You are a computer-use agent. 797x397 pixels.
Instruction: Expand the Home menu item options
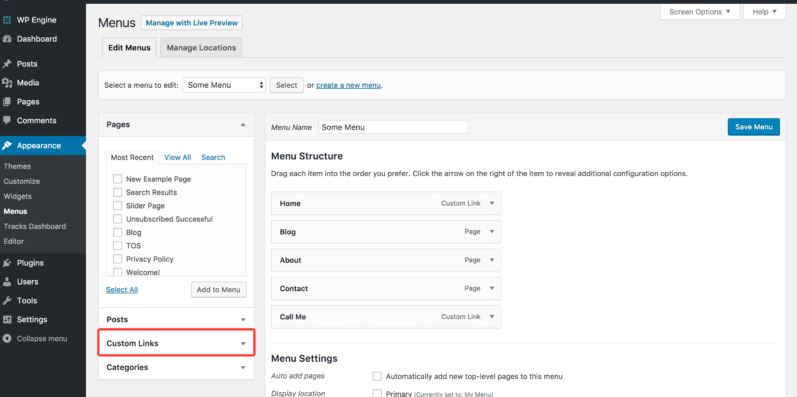tap(492, 203)
